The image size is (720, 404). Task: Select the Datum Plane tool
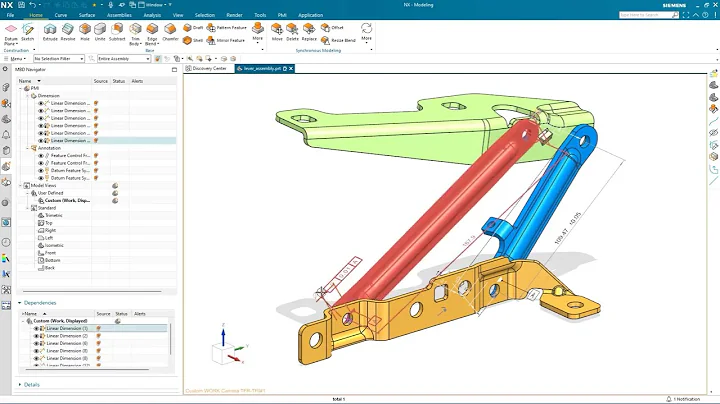(11, 34)
